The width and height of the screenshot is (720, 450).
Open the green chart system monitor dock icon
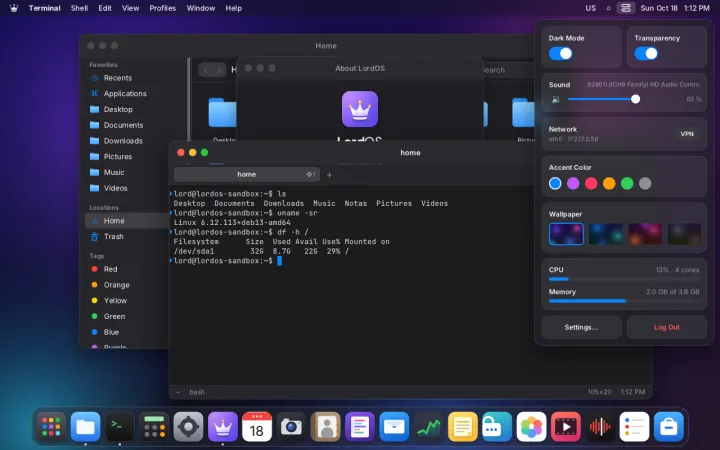coord(428,427)
